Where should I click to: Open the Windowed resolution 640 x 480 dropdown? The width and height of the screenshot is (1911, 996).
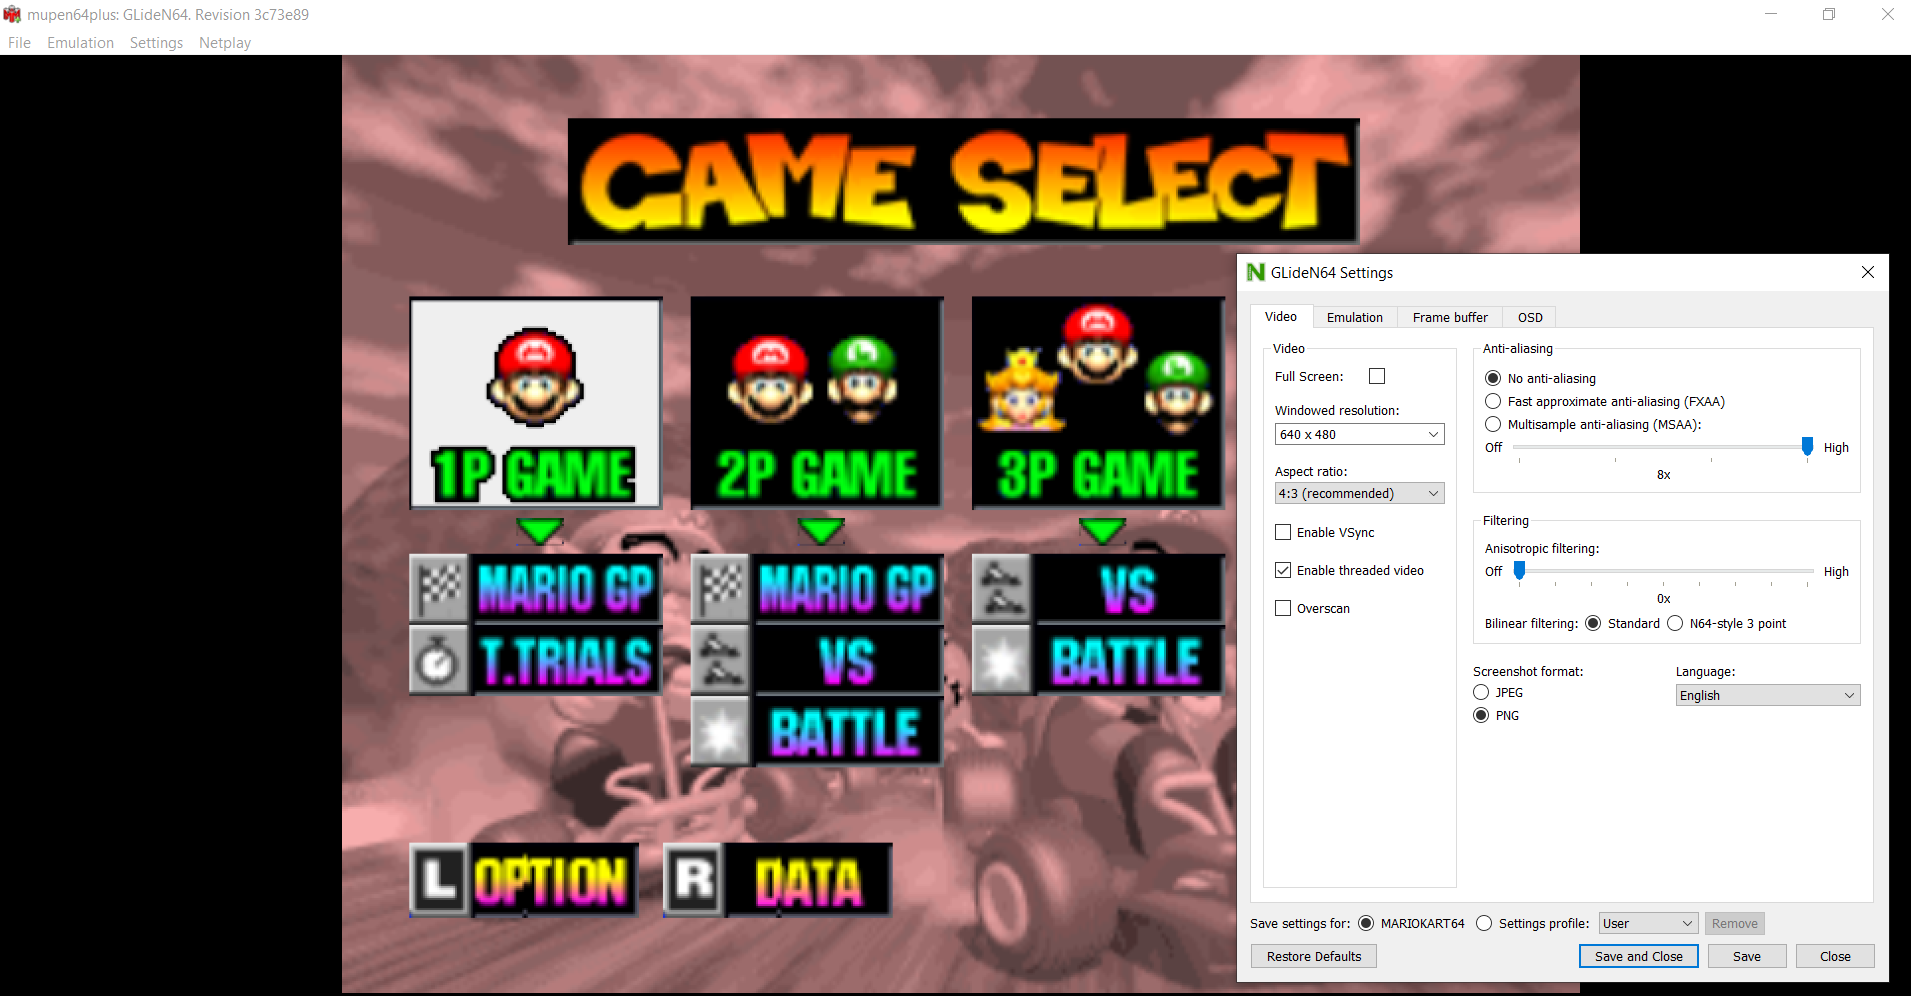[x=1359, y=434]
